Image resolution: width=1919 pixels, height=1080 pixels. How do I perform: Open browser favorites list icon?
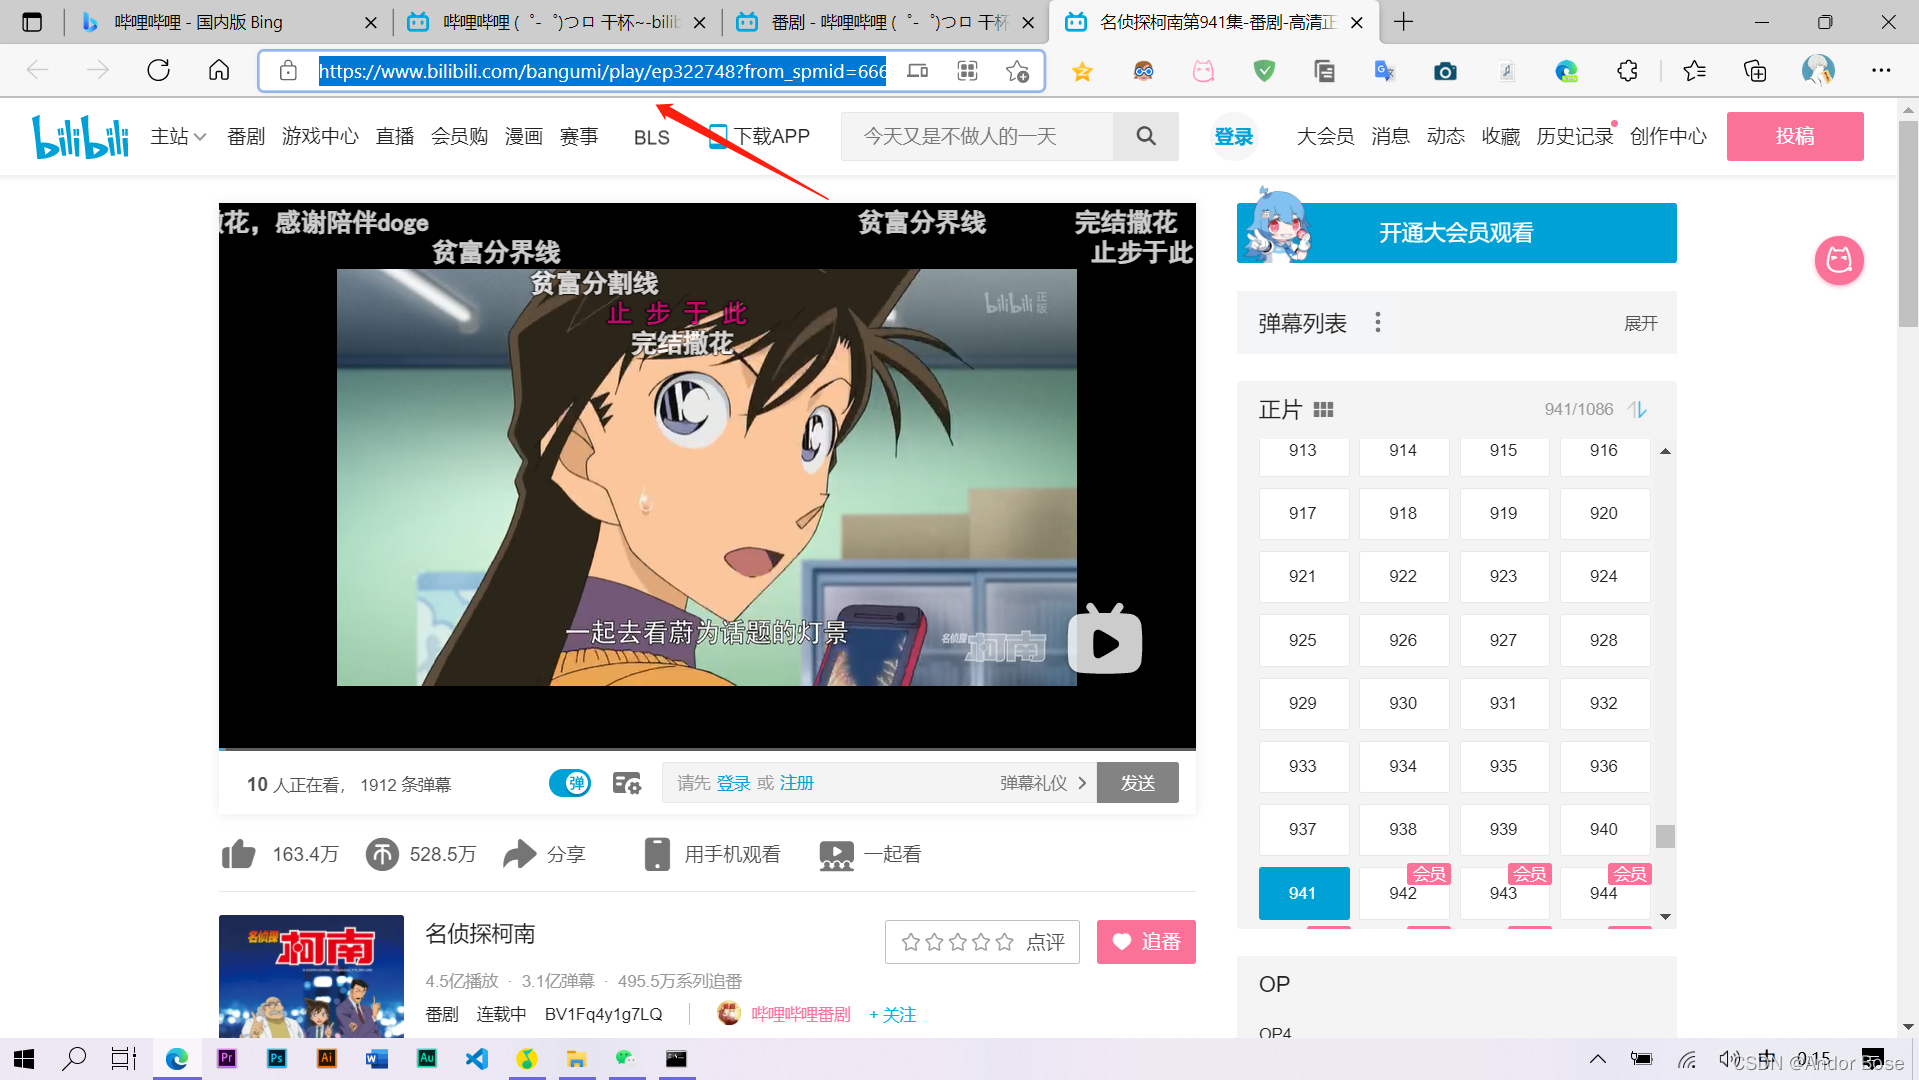pyautogui.click(x=1694, y=71)
